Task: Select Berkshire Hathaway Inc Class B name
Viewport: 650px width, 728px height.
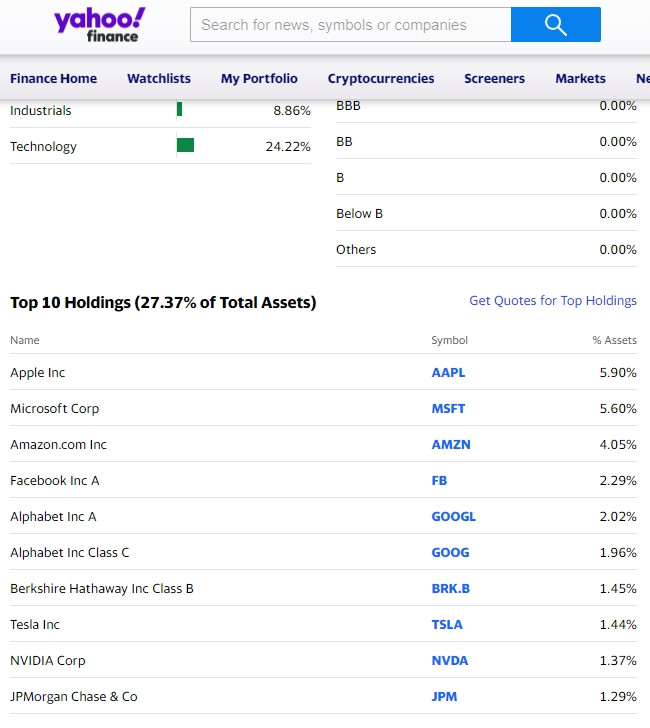Action: (102, 589)
